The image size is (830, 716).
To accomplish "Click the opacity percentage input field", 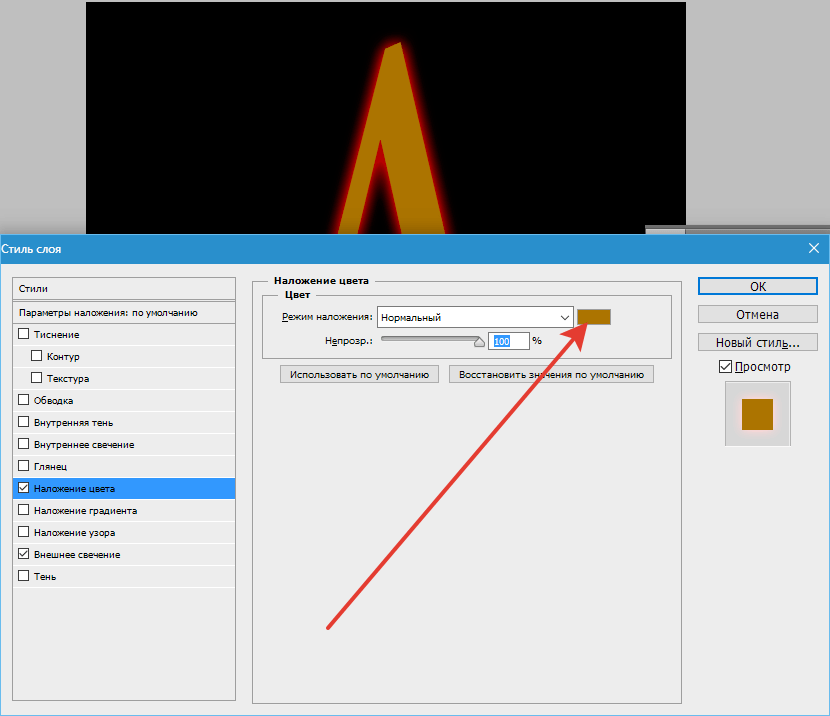I will pos(508,341).
